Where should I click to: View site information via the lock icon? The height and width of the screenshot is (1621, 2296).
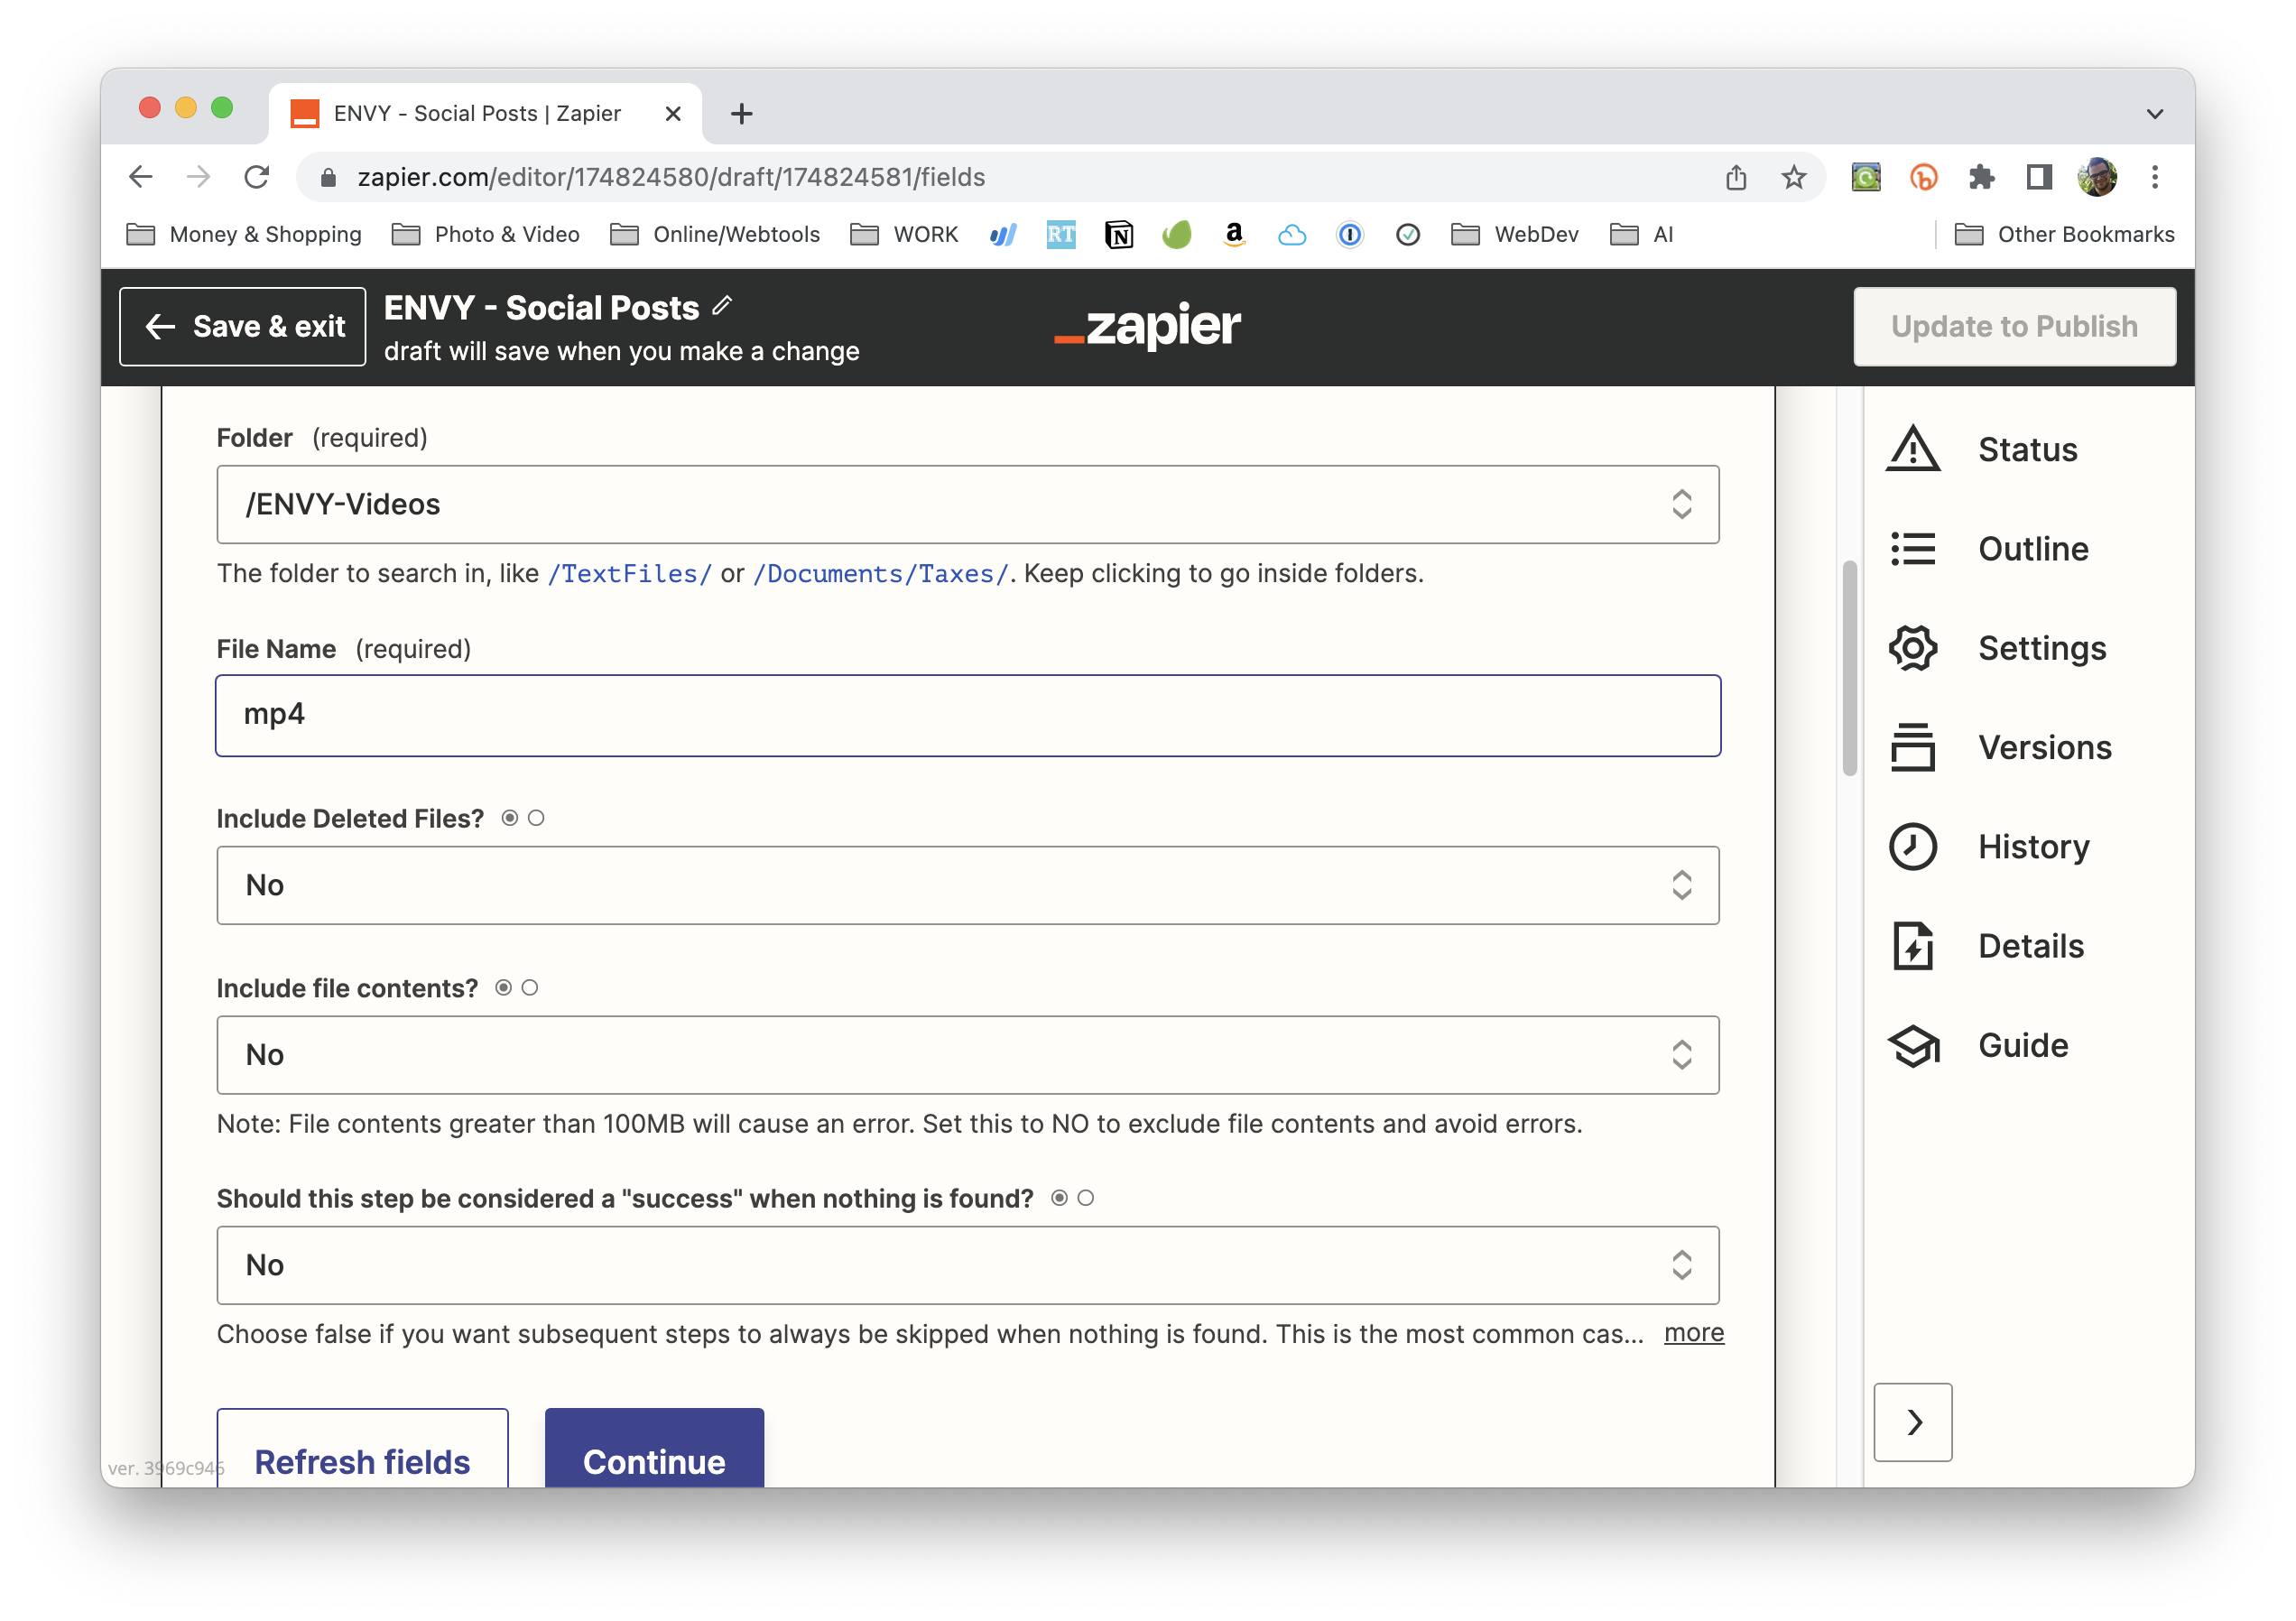pos(328,178)
